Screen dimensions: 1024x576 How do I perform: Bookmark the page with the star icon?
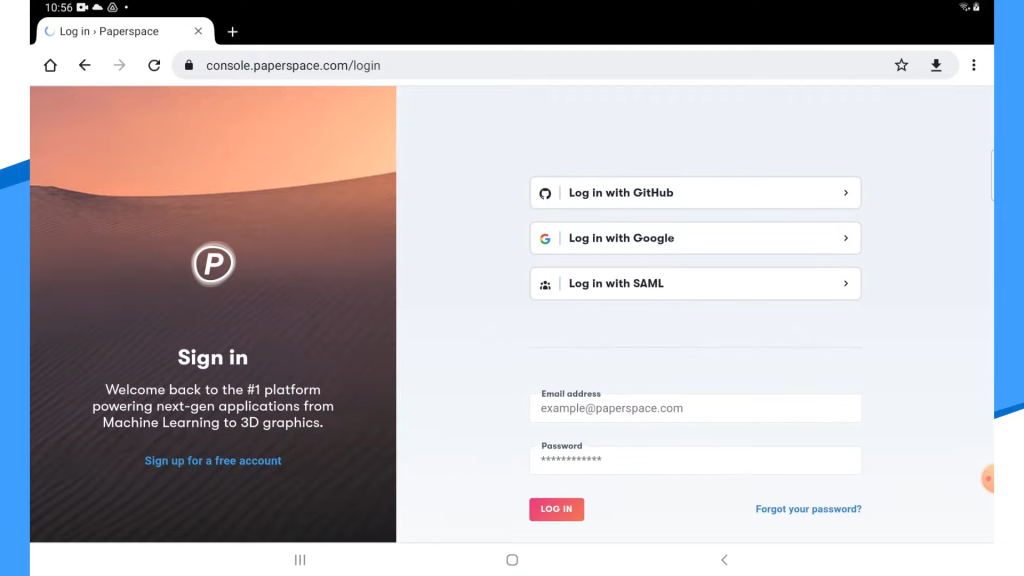[901, 65]
